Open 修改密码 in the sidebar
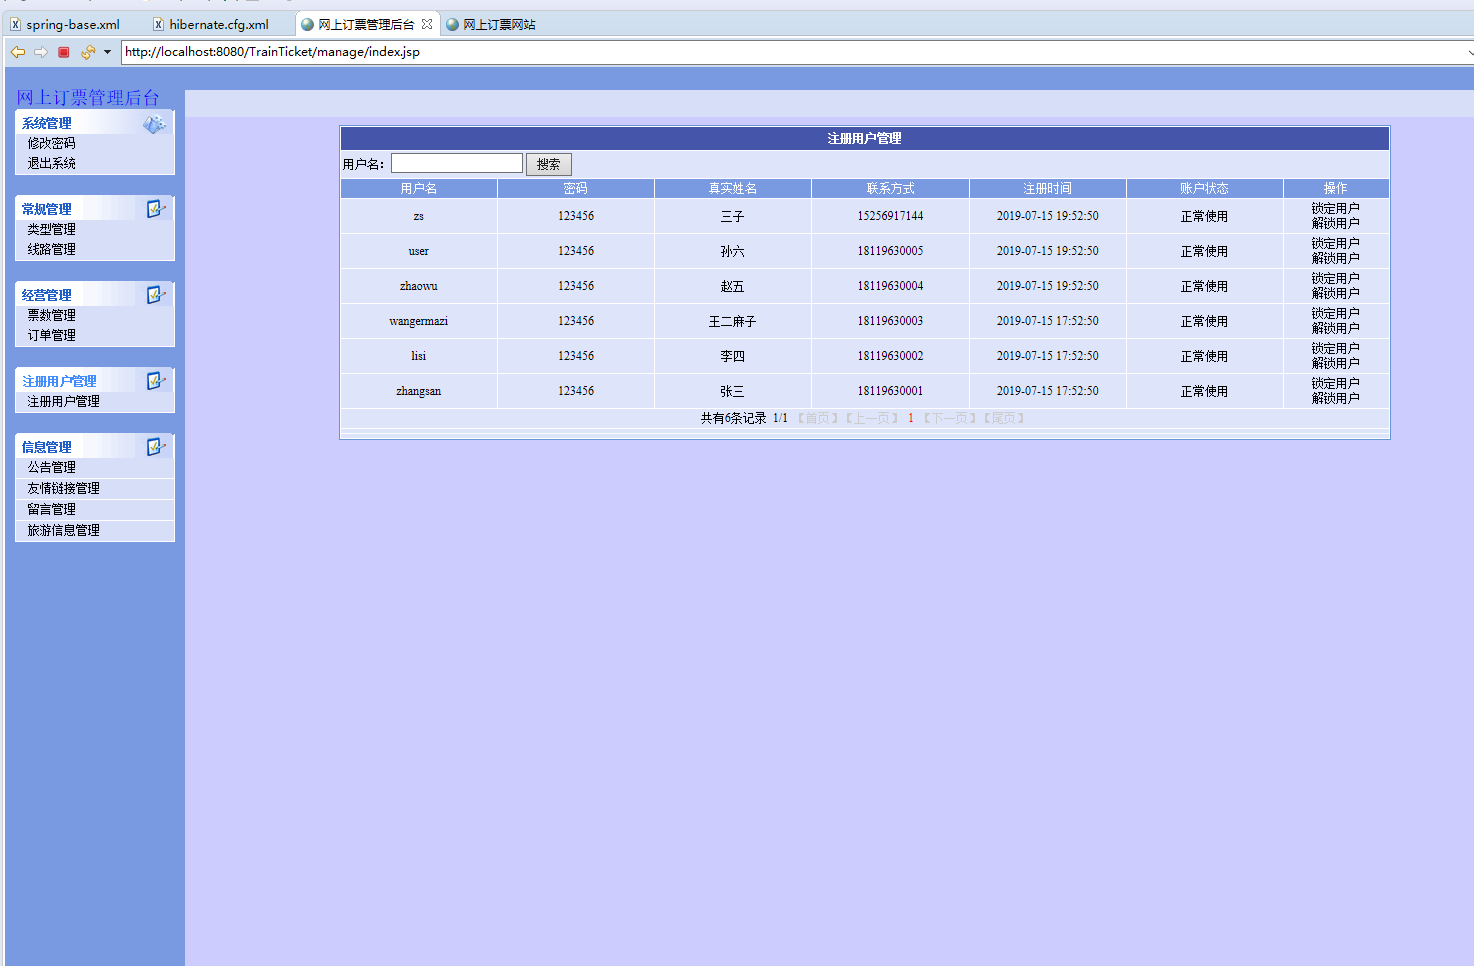Screen dimensions: 1474x966 click(52, 143)
